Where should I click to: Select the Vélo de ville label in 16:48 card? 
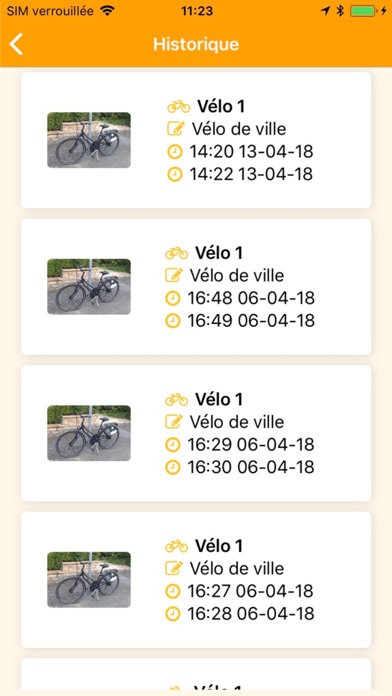(237, 276)
